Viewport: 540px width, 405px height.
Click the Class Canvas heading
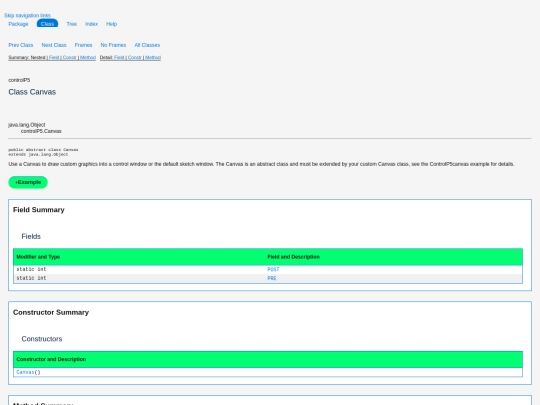pos(32,92)
